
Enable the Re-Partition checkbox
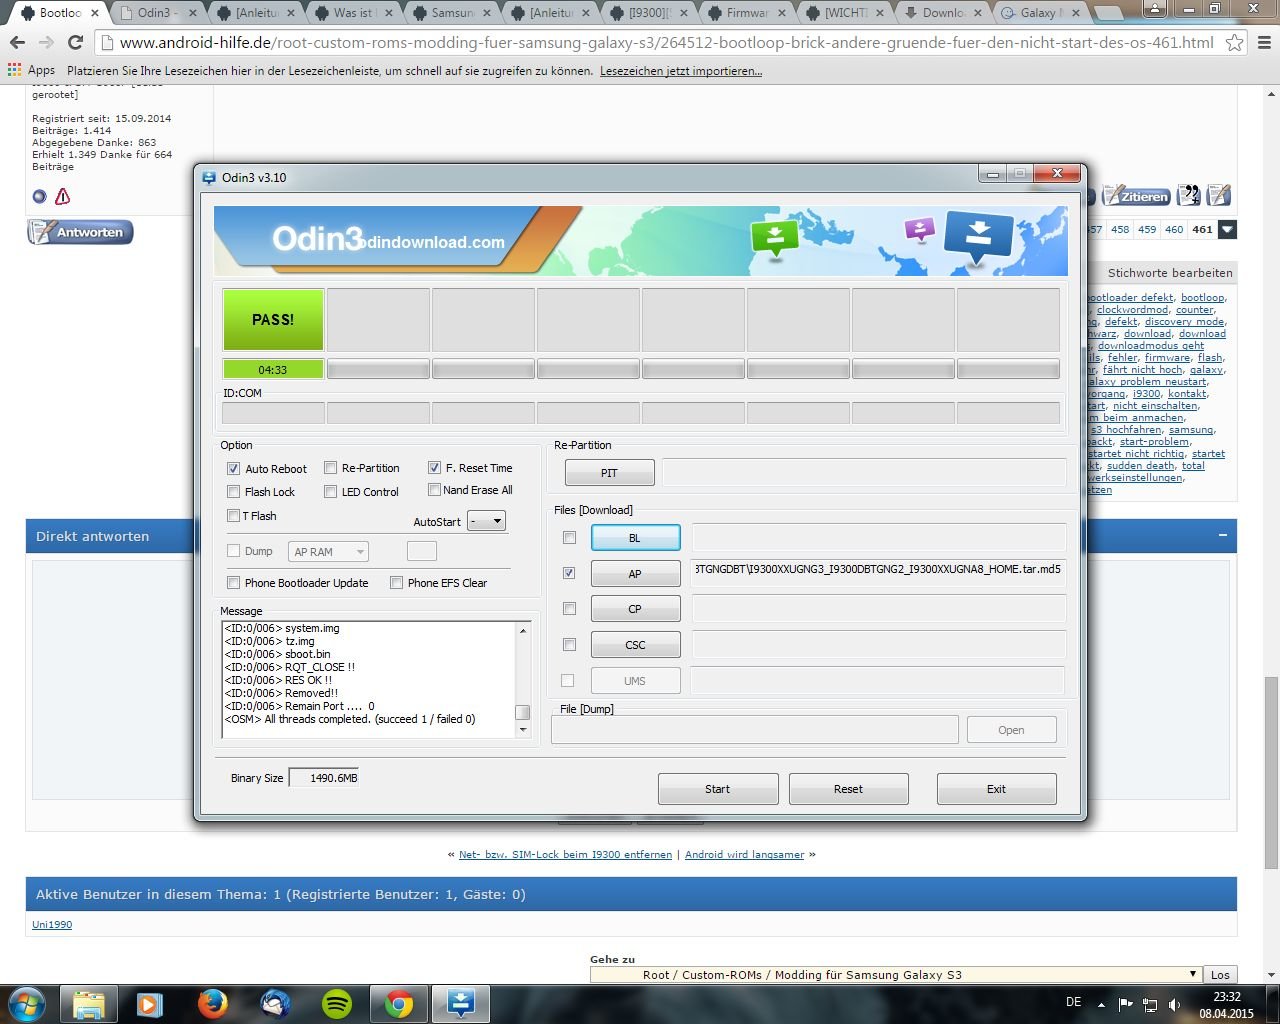pos(330,468)
